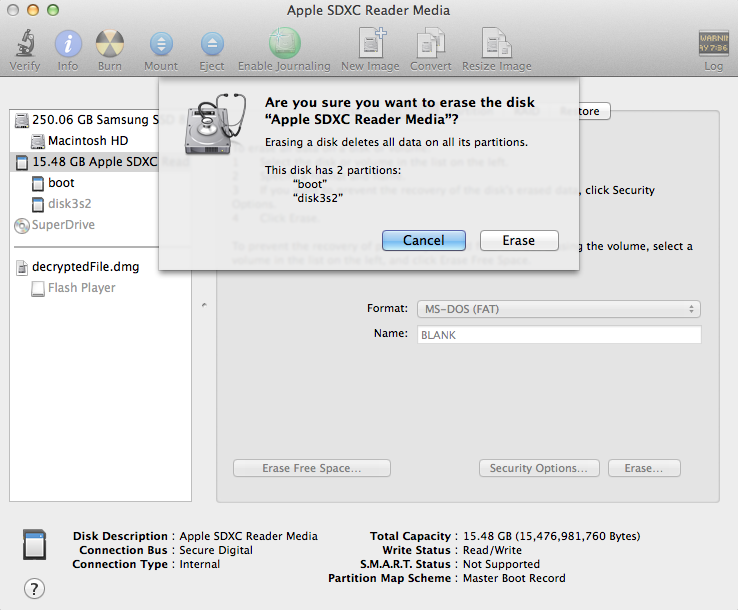Click the window title Apple SDXC Reader Media
Screen dimensions: 738x610
click(x=369, y=10)
